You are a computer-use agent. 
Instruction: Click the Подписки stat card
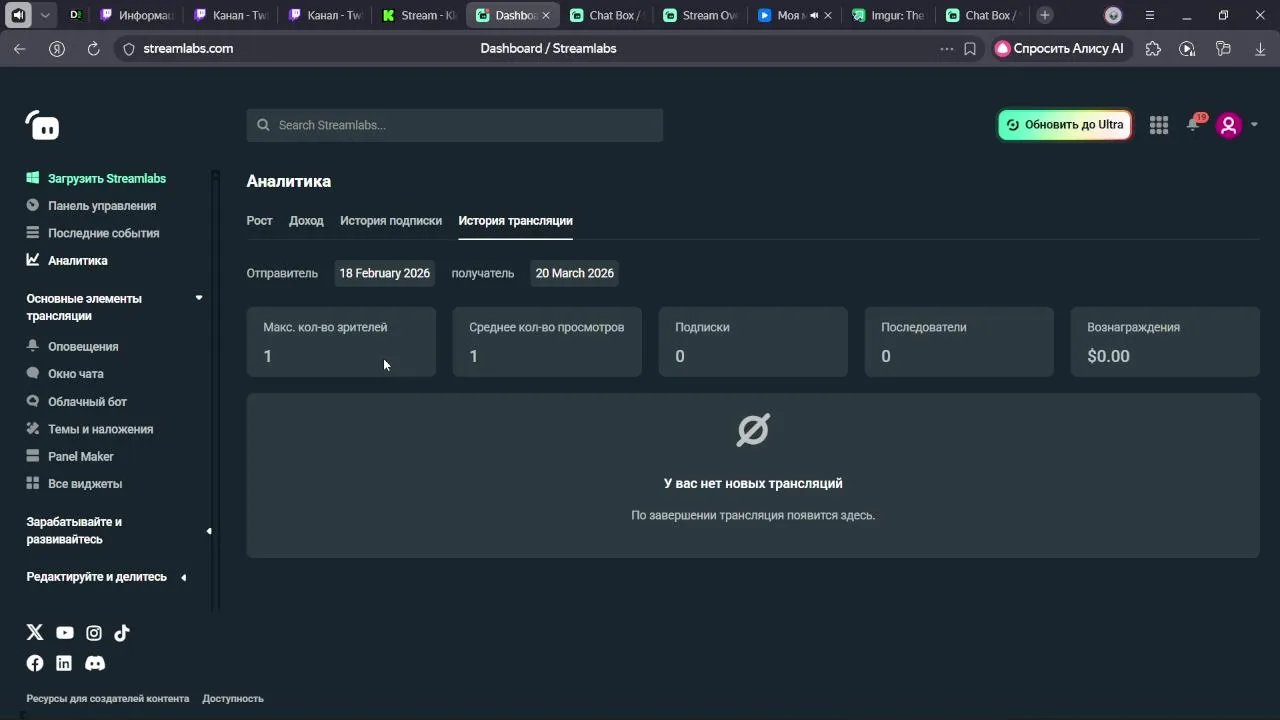(x=753, y=342)
